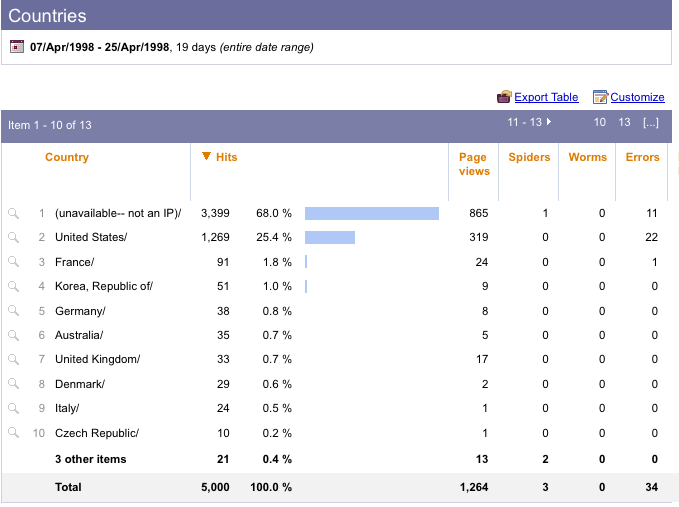Click the Customize notepad icon
Screen dimensions: 679x507
click(600, 97)
